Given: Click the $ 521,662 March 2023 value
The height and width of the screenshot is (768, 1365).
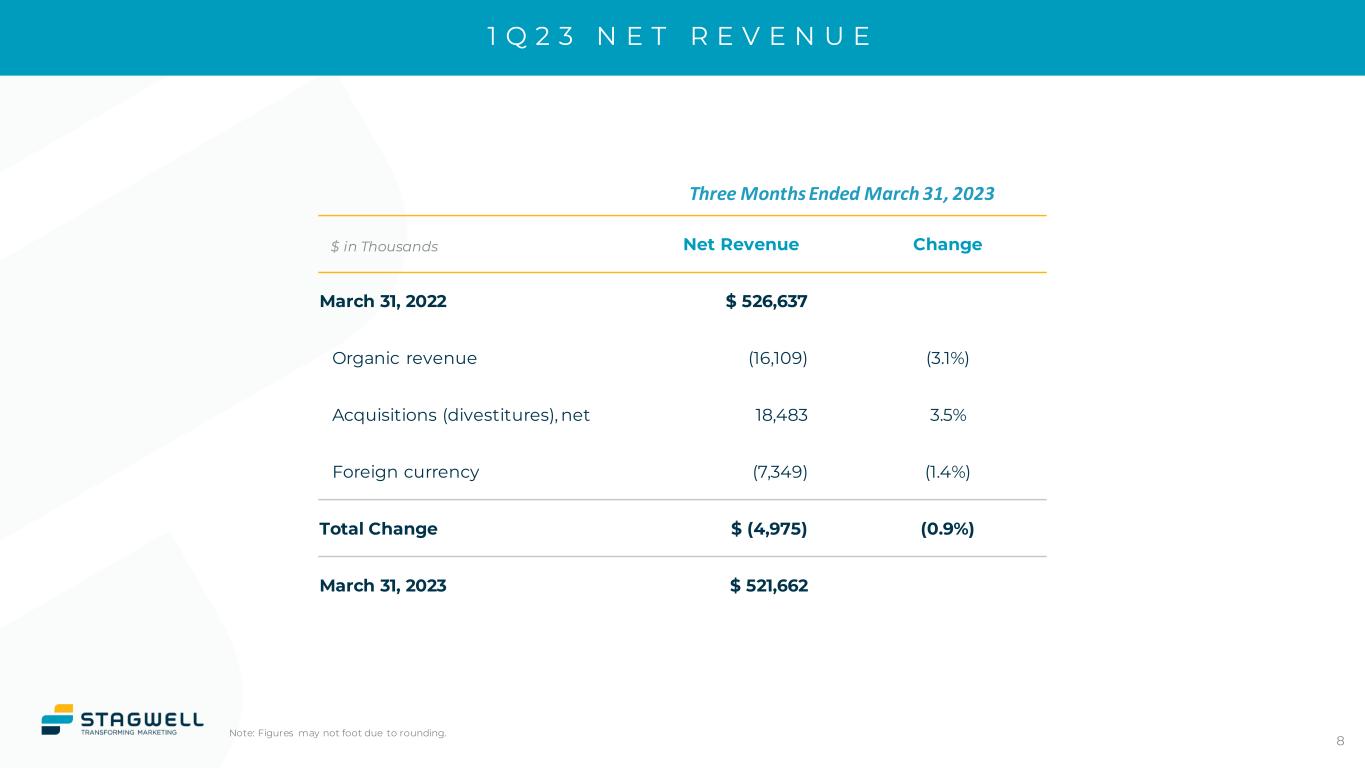Looking at the screenshot, I should (768, 586).
